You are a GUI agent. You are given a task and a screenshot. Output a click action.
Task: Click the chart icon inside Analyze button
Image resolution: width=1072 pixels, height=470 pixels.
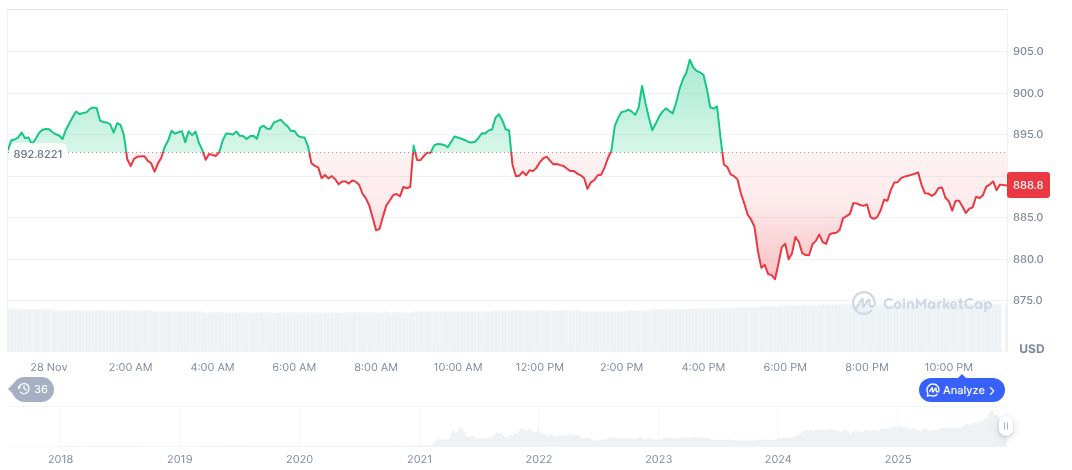point(932,390)
